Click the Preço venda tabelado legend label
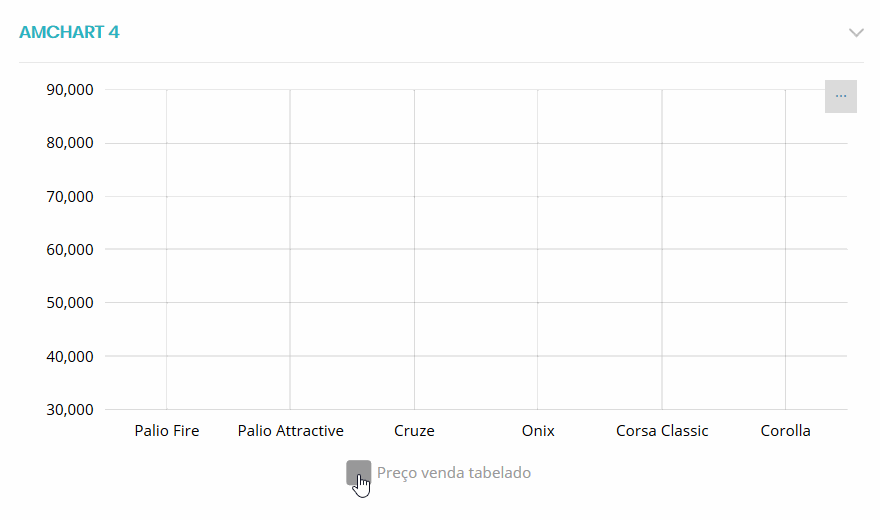The width and height of the screenshot is (880, 520). (454, 473)
